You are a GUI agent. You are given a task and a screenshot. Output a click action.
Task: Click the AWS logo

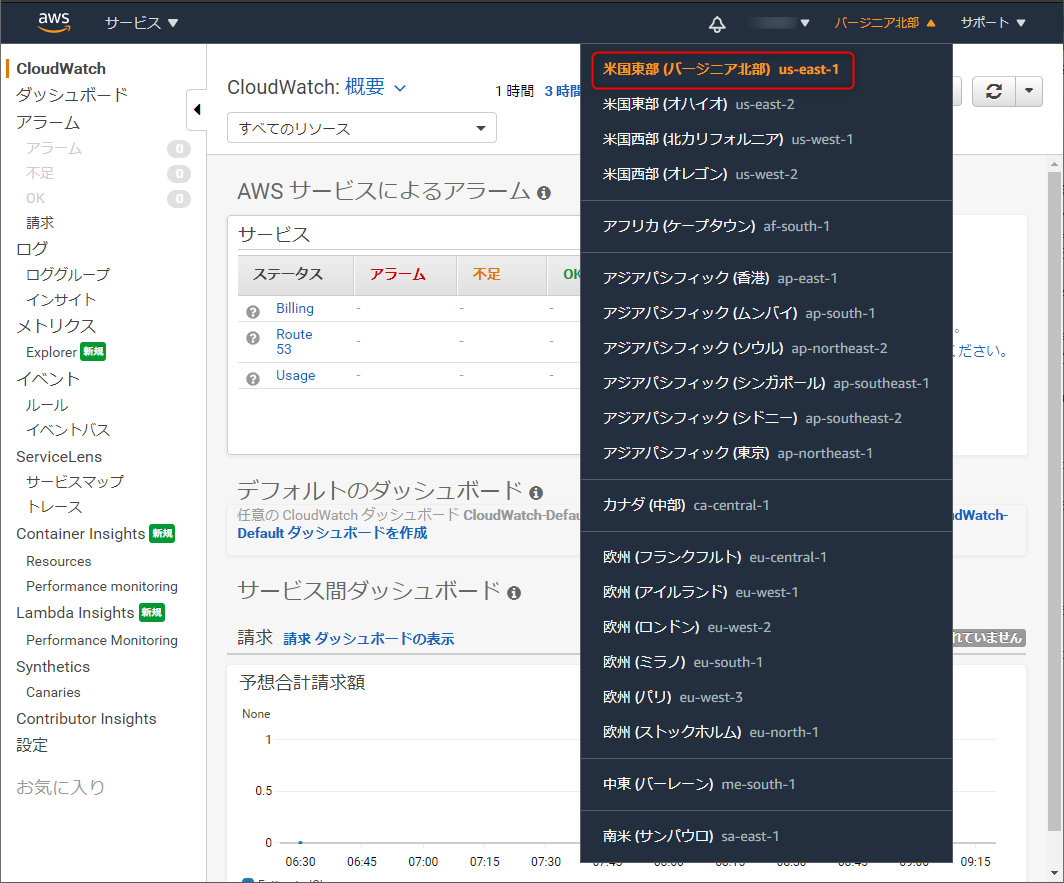[x=54, y=22]
